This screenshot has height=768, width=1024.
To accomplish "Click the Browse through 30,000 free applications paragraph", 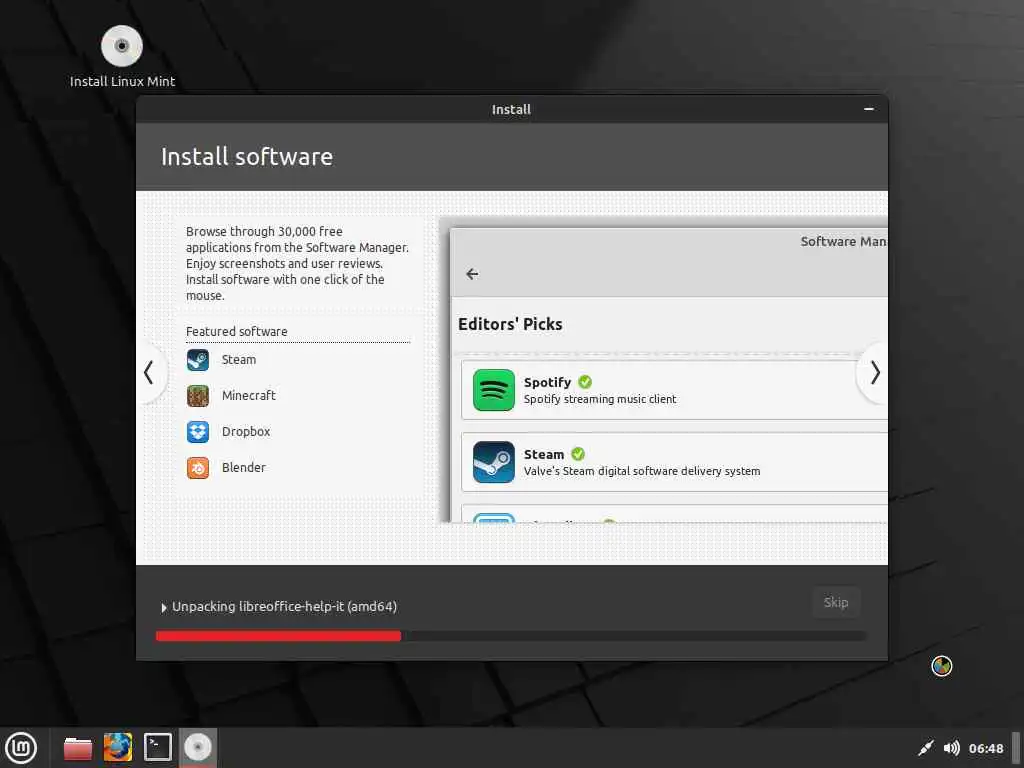I will [x=297, y=263].
